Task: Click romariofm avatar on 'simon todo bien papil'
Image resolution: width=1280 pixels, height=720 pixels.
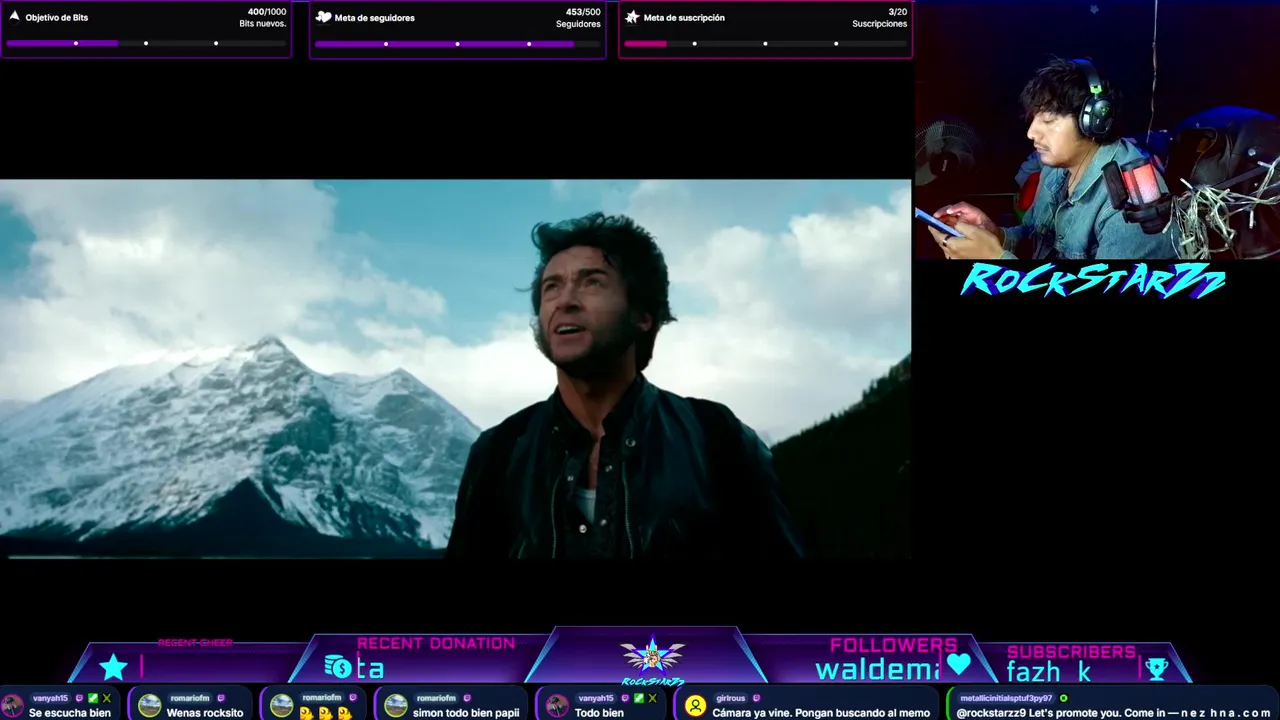Action: coord(396,706)
